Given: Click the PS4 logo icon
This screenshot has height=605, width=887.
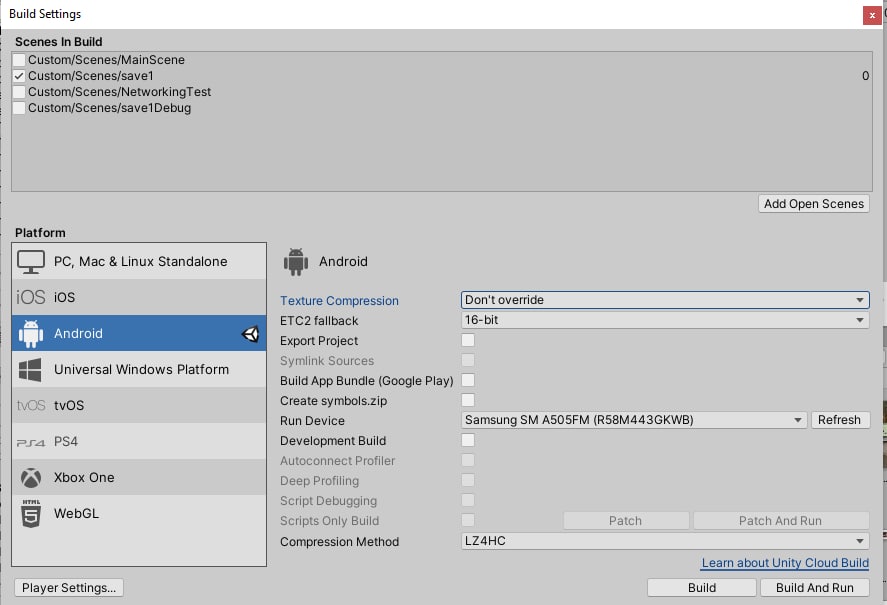Looking at the screenshot, I should [31, 443].
